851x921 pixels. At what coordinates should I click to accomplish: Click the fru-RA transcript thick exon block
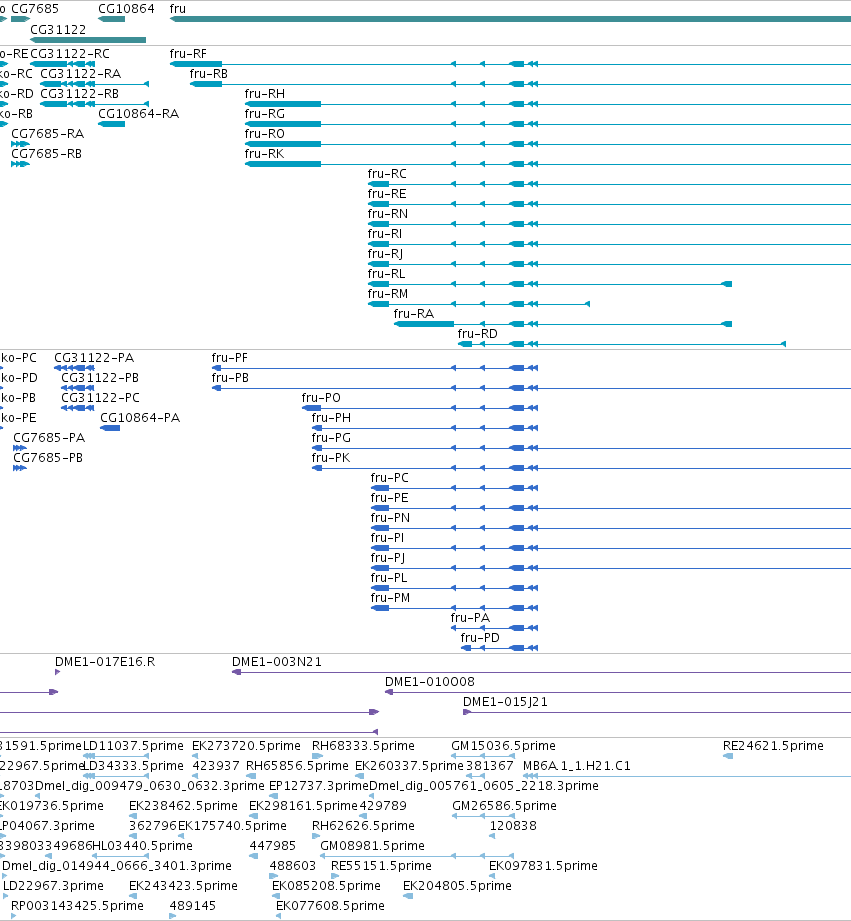424,324
